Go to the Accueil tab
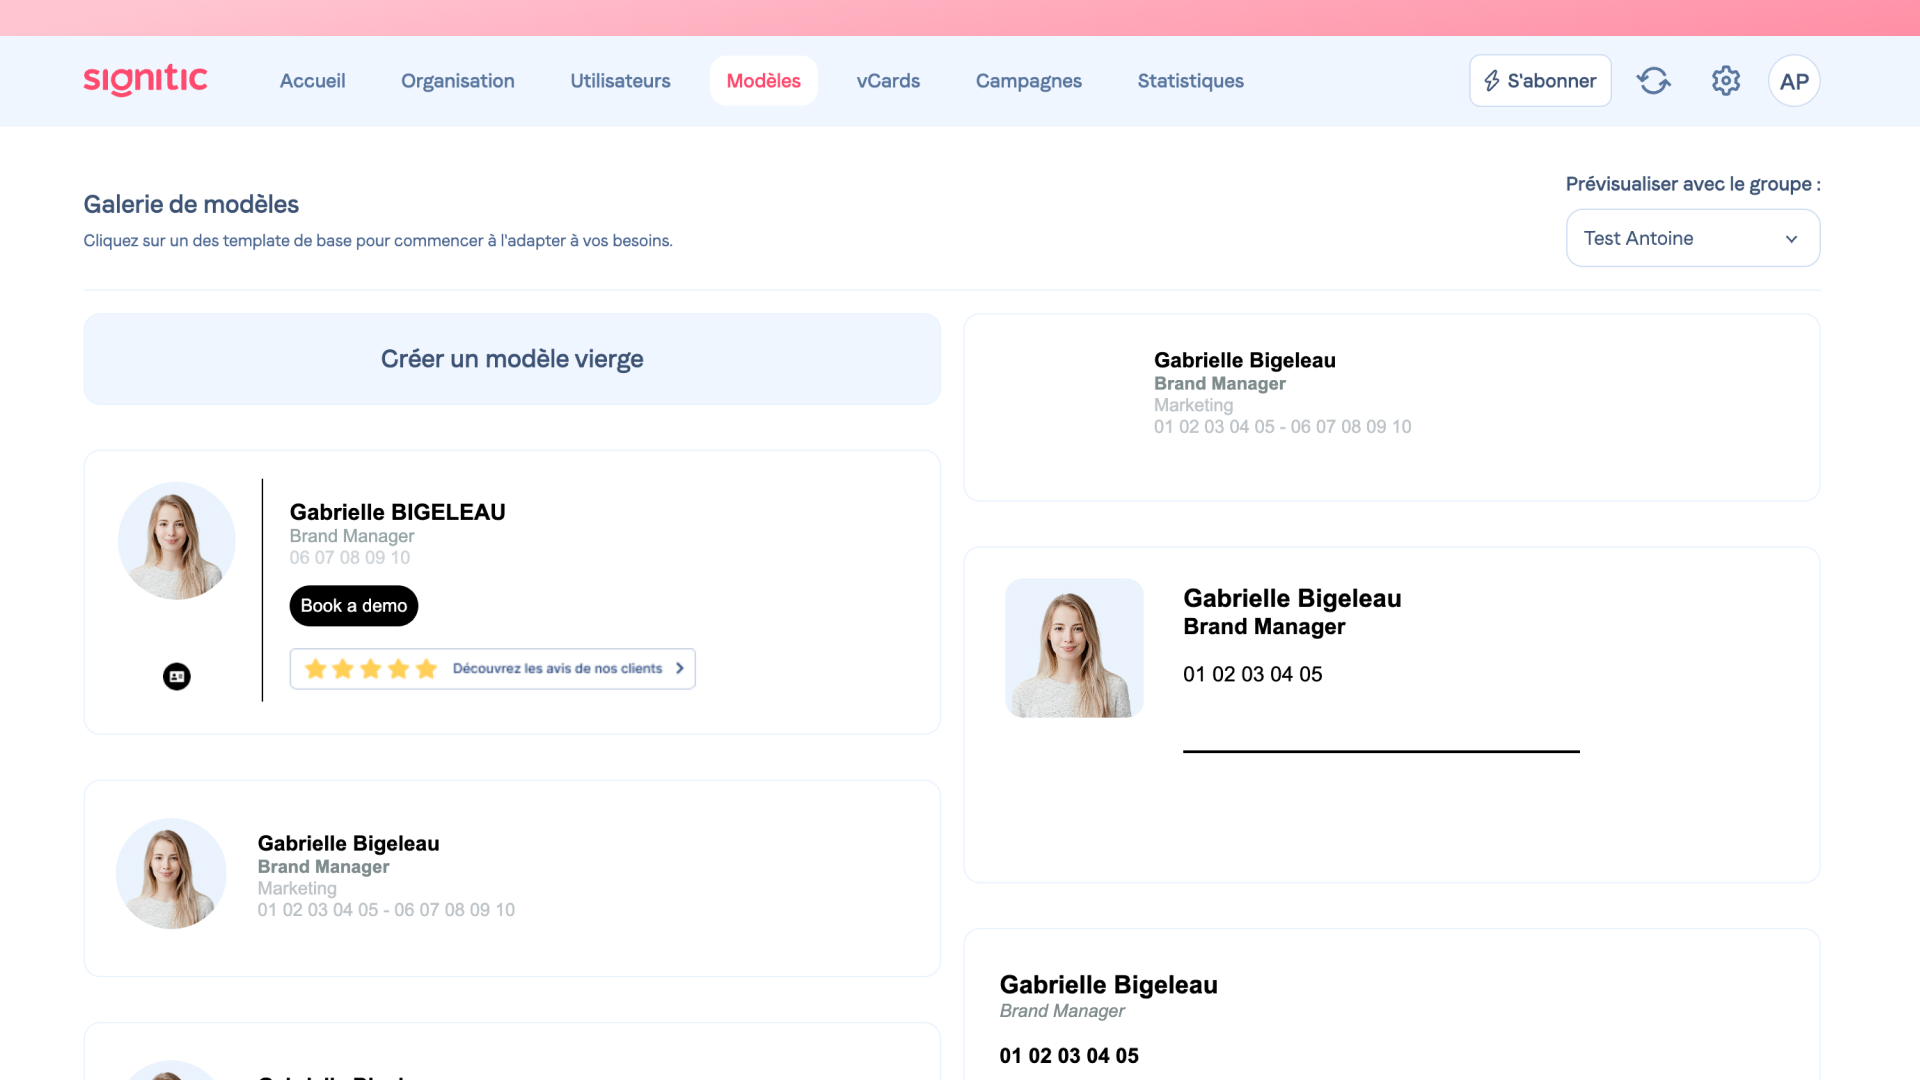The image size is (1920, 1080). 312,81
